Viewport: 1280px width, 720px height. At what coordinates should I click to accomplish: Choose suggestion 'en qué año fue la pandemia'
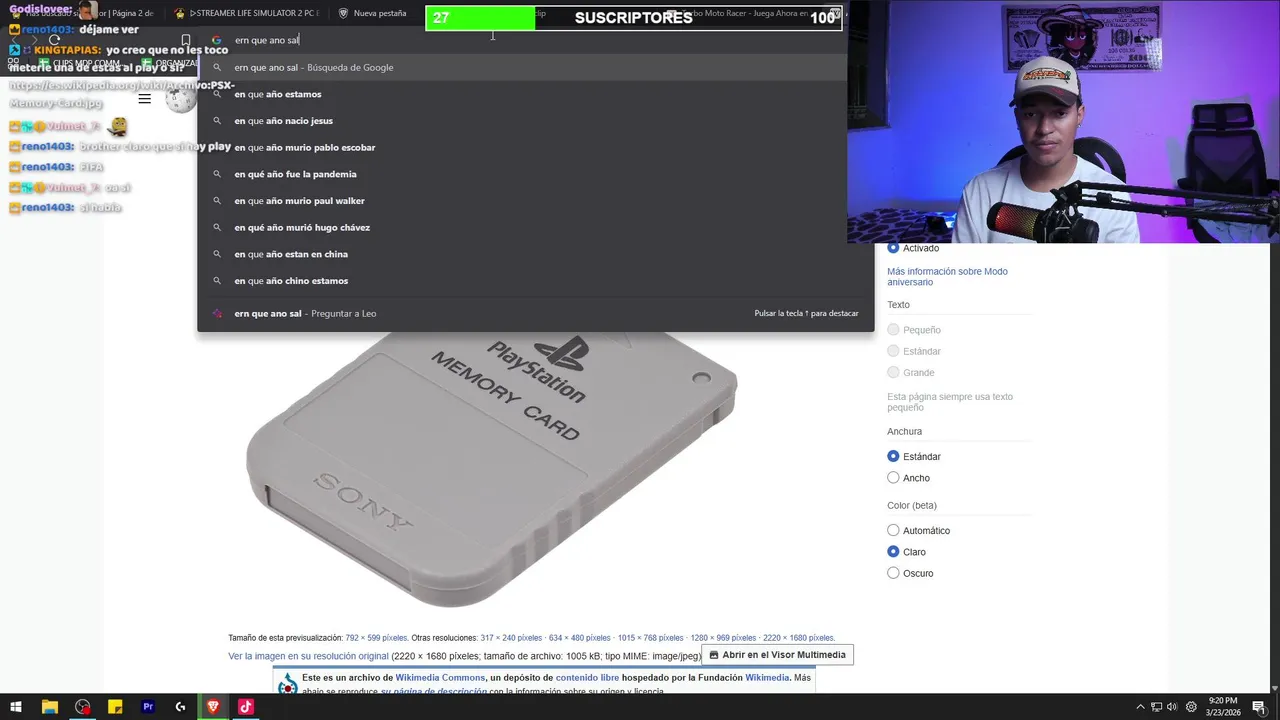tap(535, 174)
